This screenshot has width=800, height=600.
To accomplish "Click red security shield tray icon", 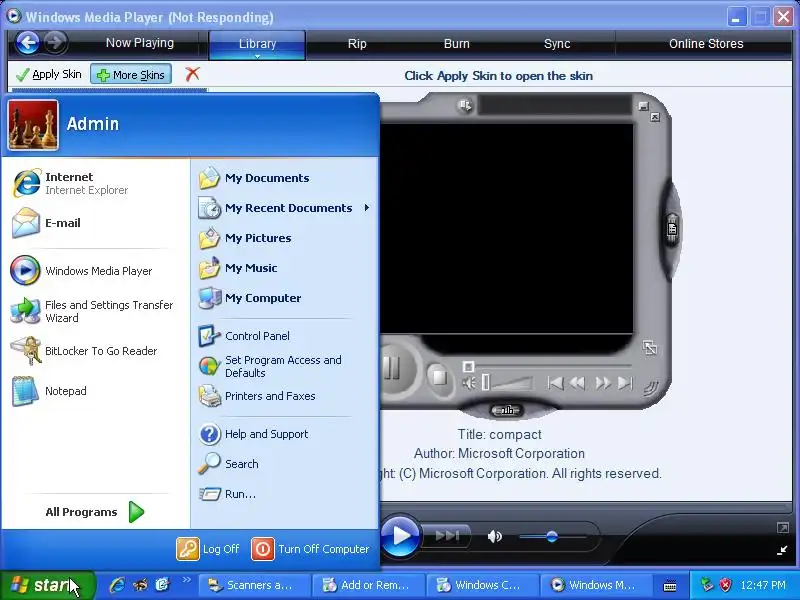I will (x=725, y=585).
